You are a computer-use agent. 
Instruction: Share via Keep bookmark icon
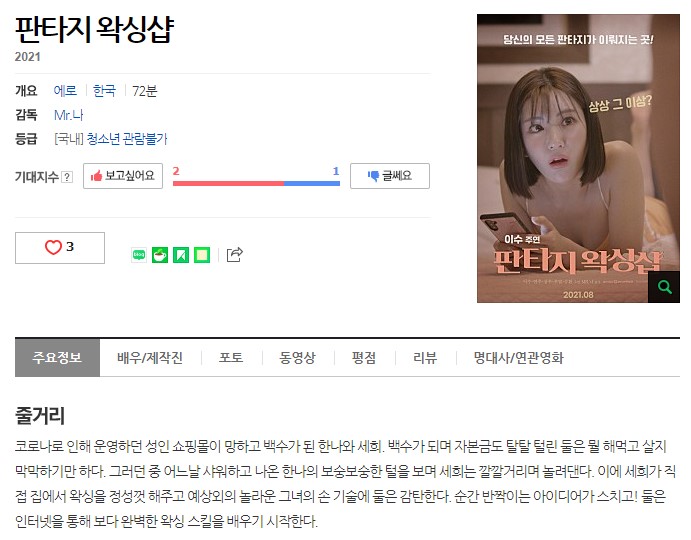(181, 255)
